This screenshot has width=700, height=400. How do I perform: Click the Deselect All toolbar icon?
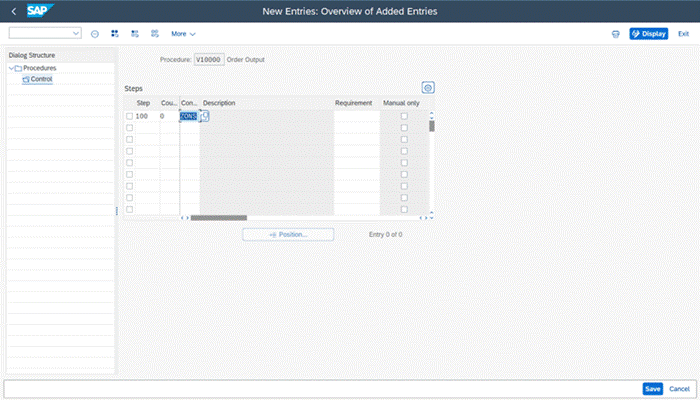coord(154,33)
